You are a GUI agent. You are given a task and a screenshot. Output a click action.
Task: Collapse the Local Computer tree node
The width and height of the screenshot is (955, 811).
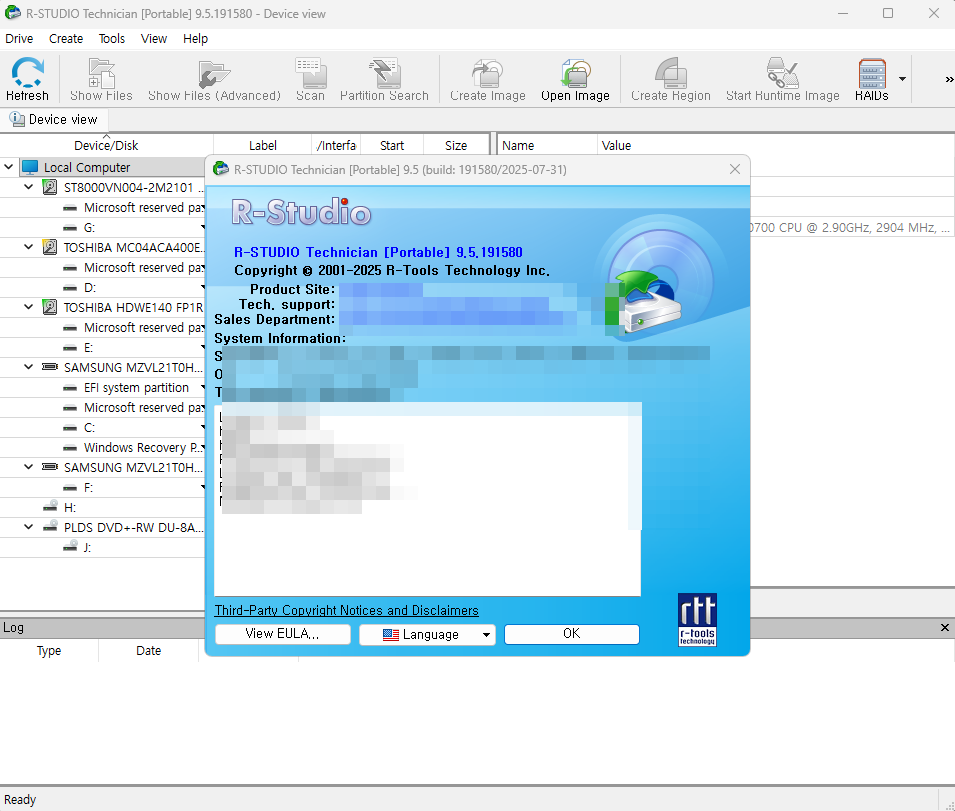pos(9,167)
